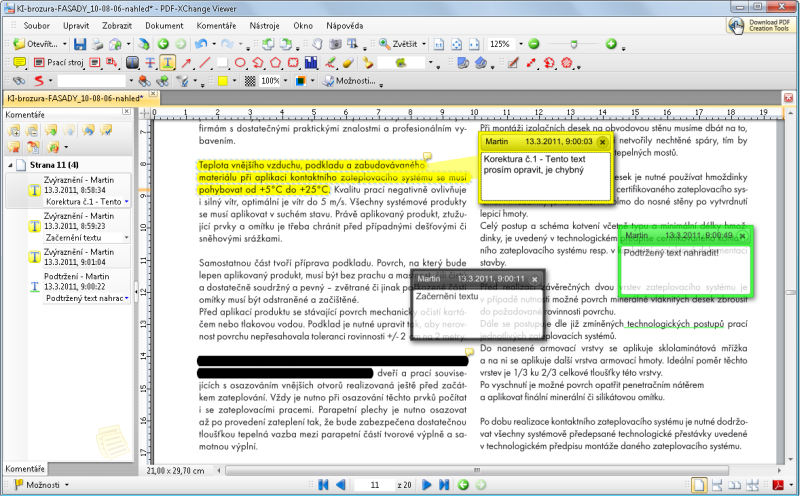Viewport: 800px width, 496px height.
Task: Activate the Highlight text tool
Action: tap(132, 63)
